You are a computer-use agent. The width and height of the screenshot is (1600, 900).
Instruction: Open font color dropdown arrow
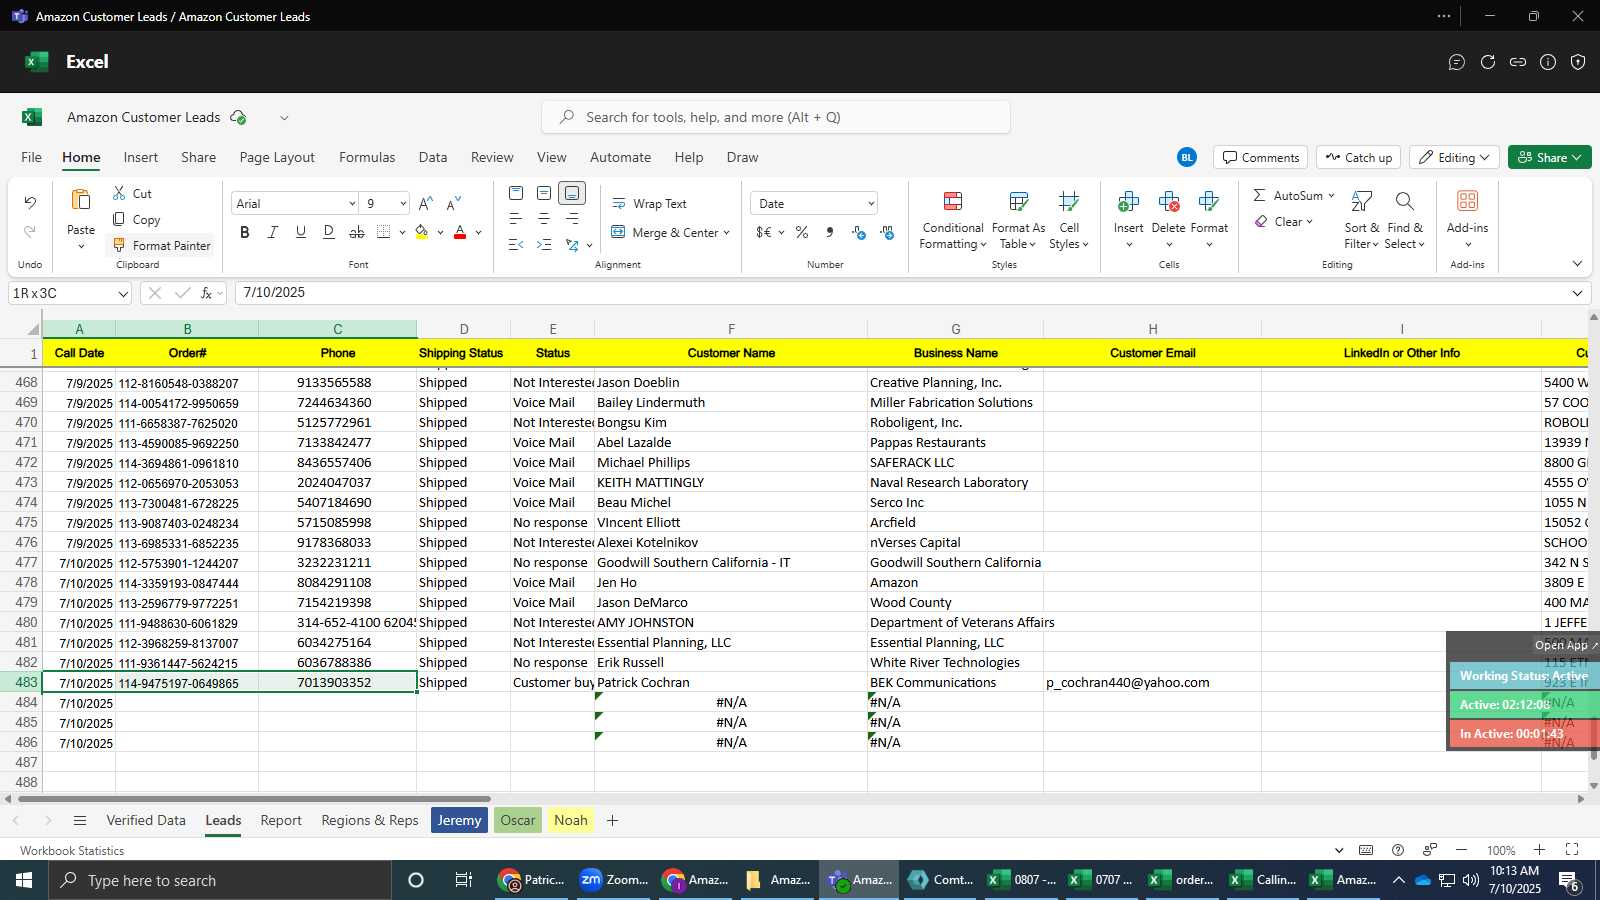click(478, 233)
